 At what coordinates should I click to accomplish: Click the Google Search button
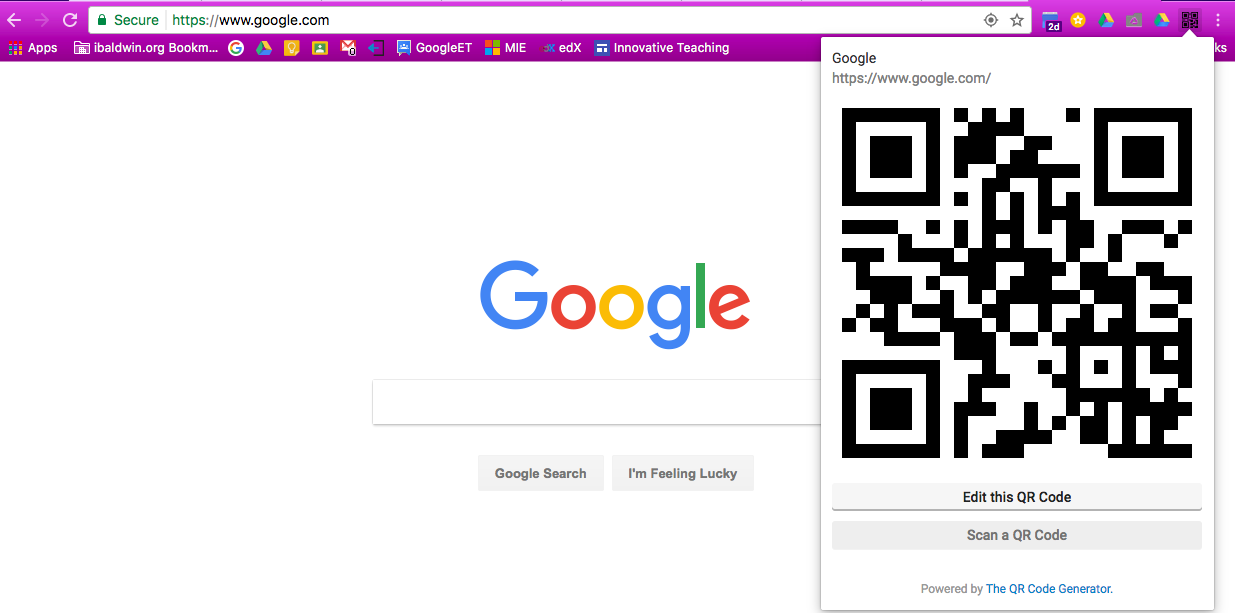point(541,473)
